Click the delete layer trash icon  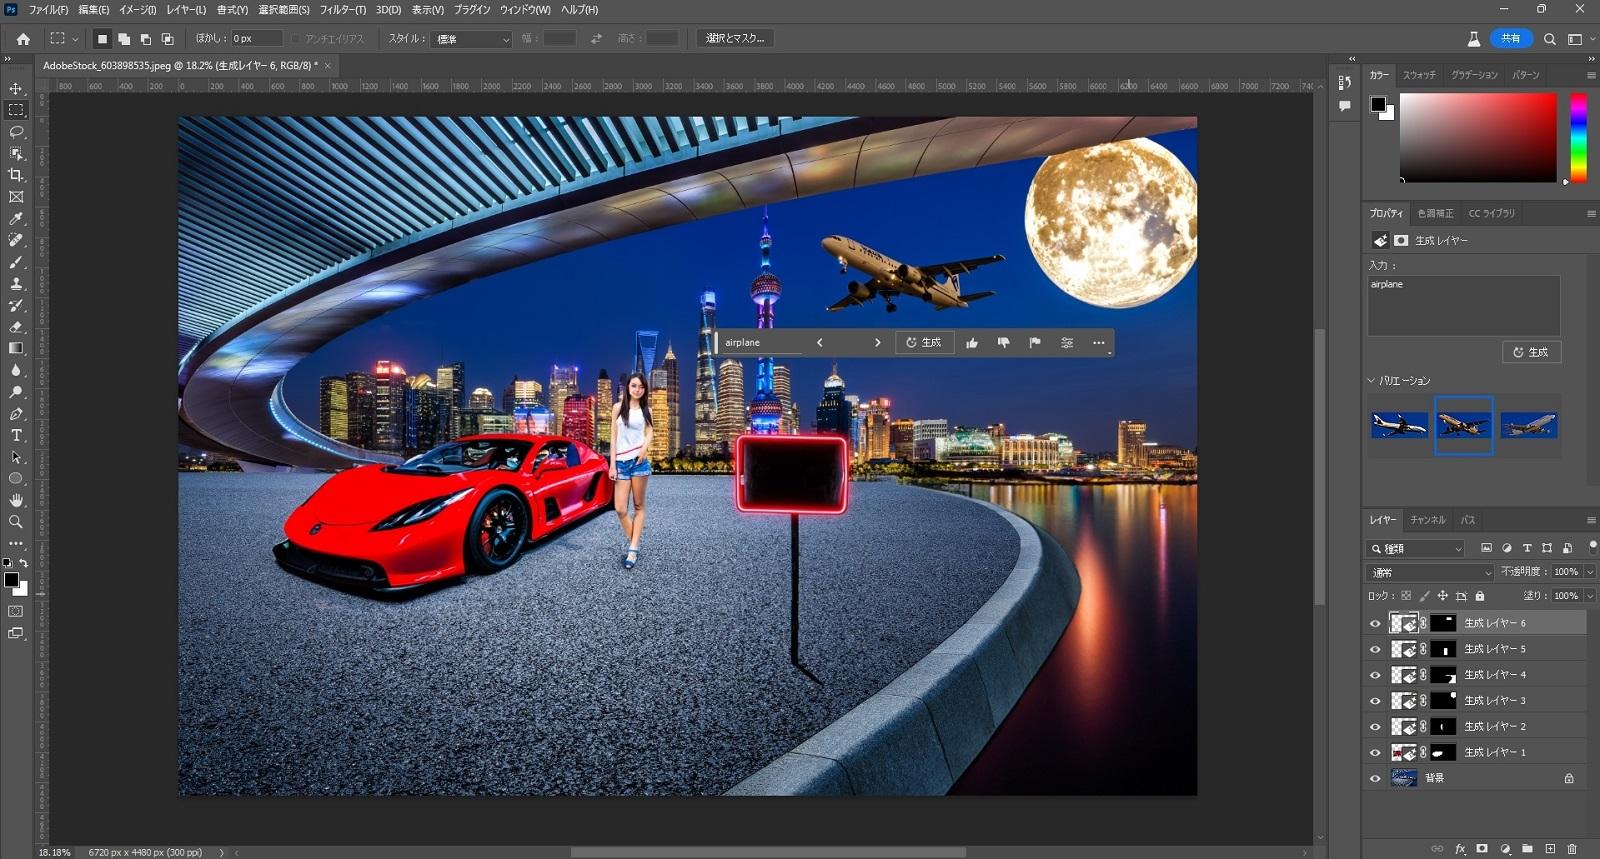click(x=1572, y=848)
